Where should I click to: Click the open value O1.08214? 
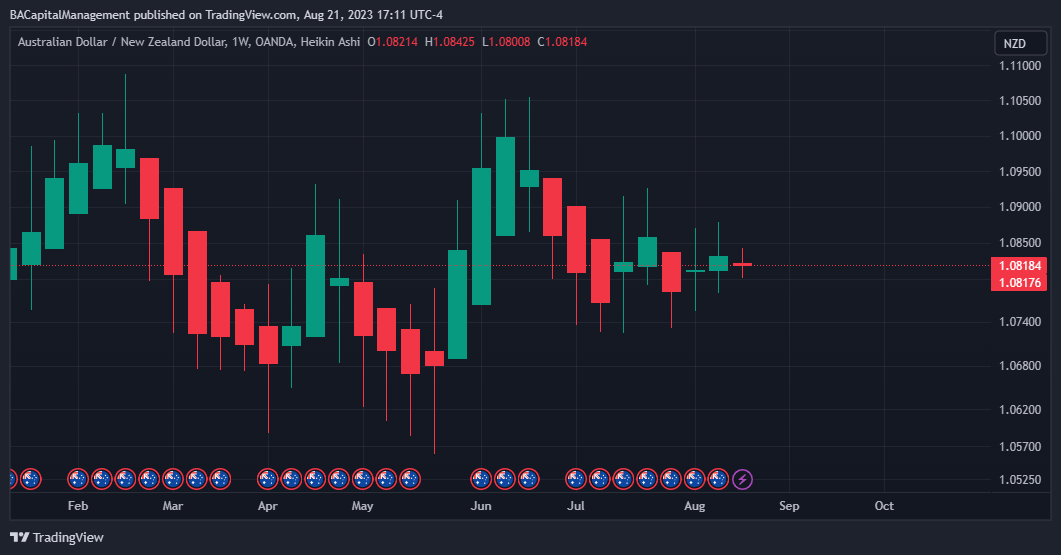tap(392, 42)
